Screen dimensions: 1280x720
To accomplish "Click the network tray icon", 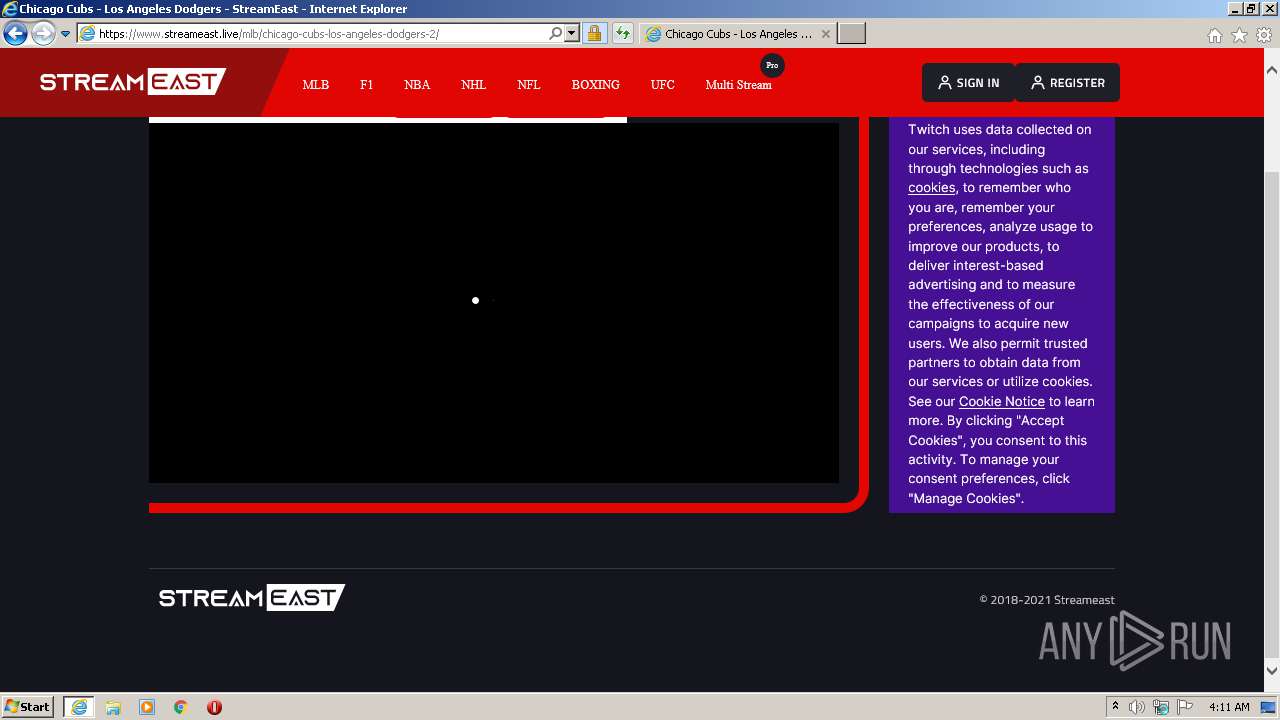I will pos(1161,707).
